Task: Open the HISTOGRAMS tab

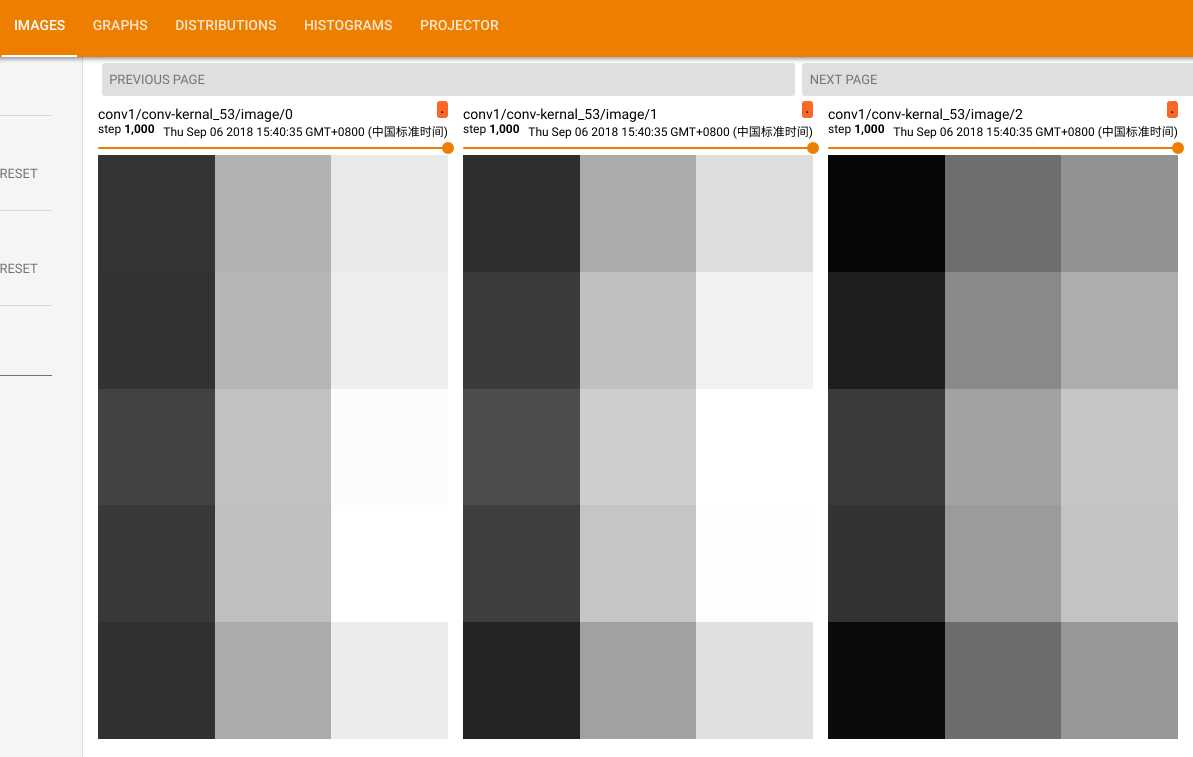Action: pos(348,25)
